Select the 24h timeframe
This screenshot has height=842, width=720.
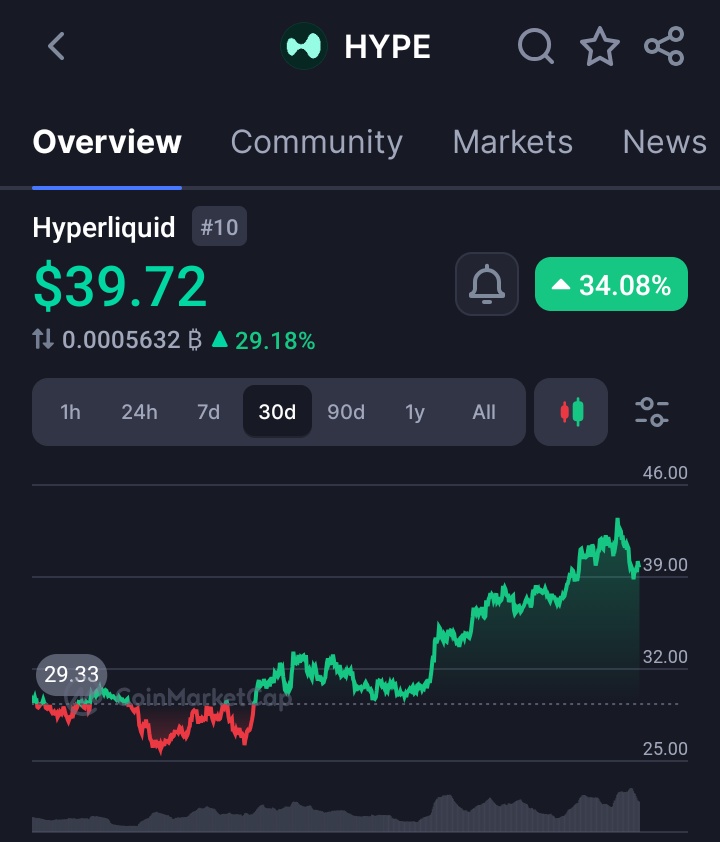point(139,412)
